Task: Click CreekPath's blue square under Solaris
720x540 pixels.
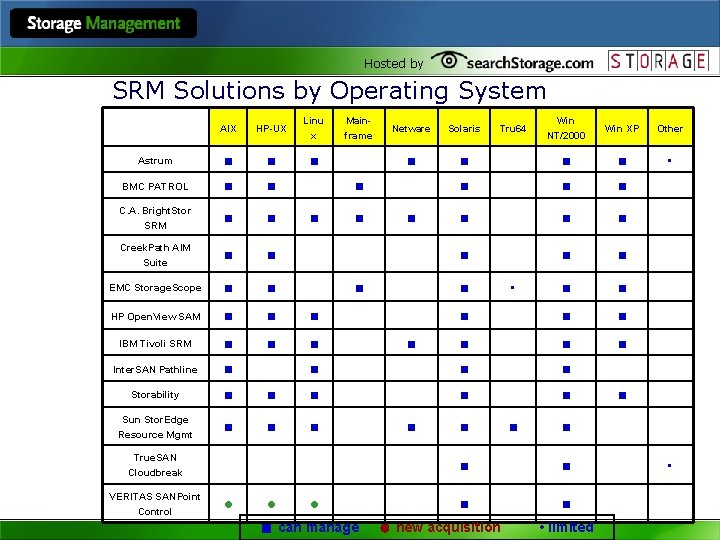Action: pos(464,255)
